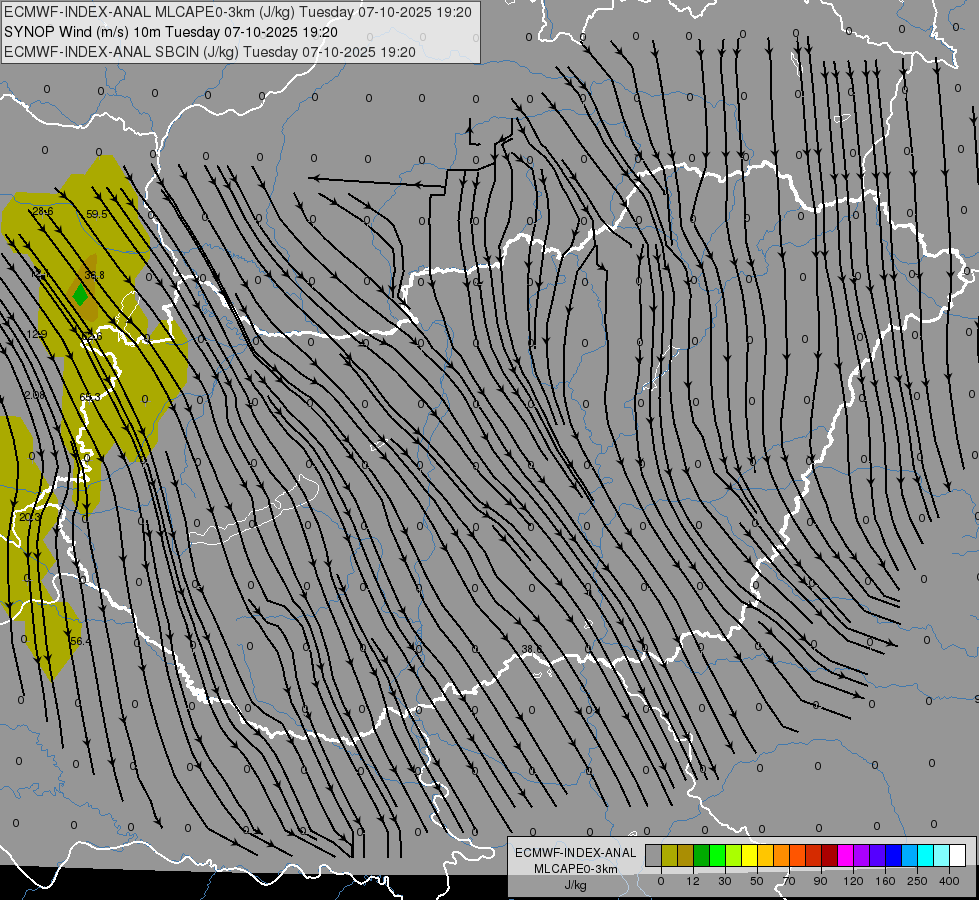Screen dimensions: 979x900
Task: Click the J/kg unit label in legend
Action: point(576,885)
